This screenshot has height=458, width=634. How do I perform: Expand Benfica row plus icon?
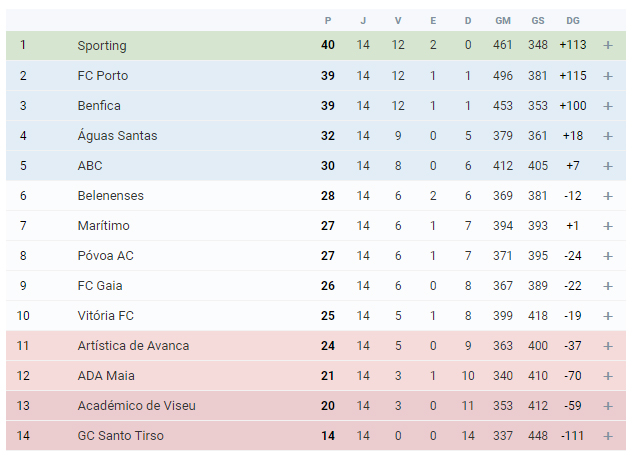pyautogui.click(x=608, y=106)
